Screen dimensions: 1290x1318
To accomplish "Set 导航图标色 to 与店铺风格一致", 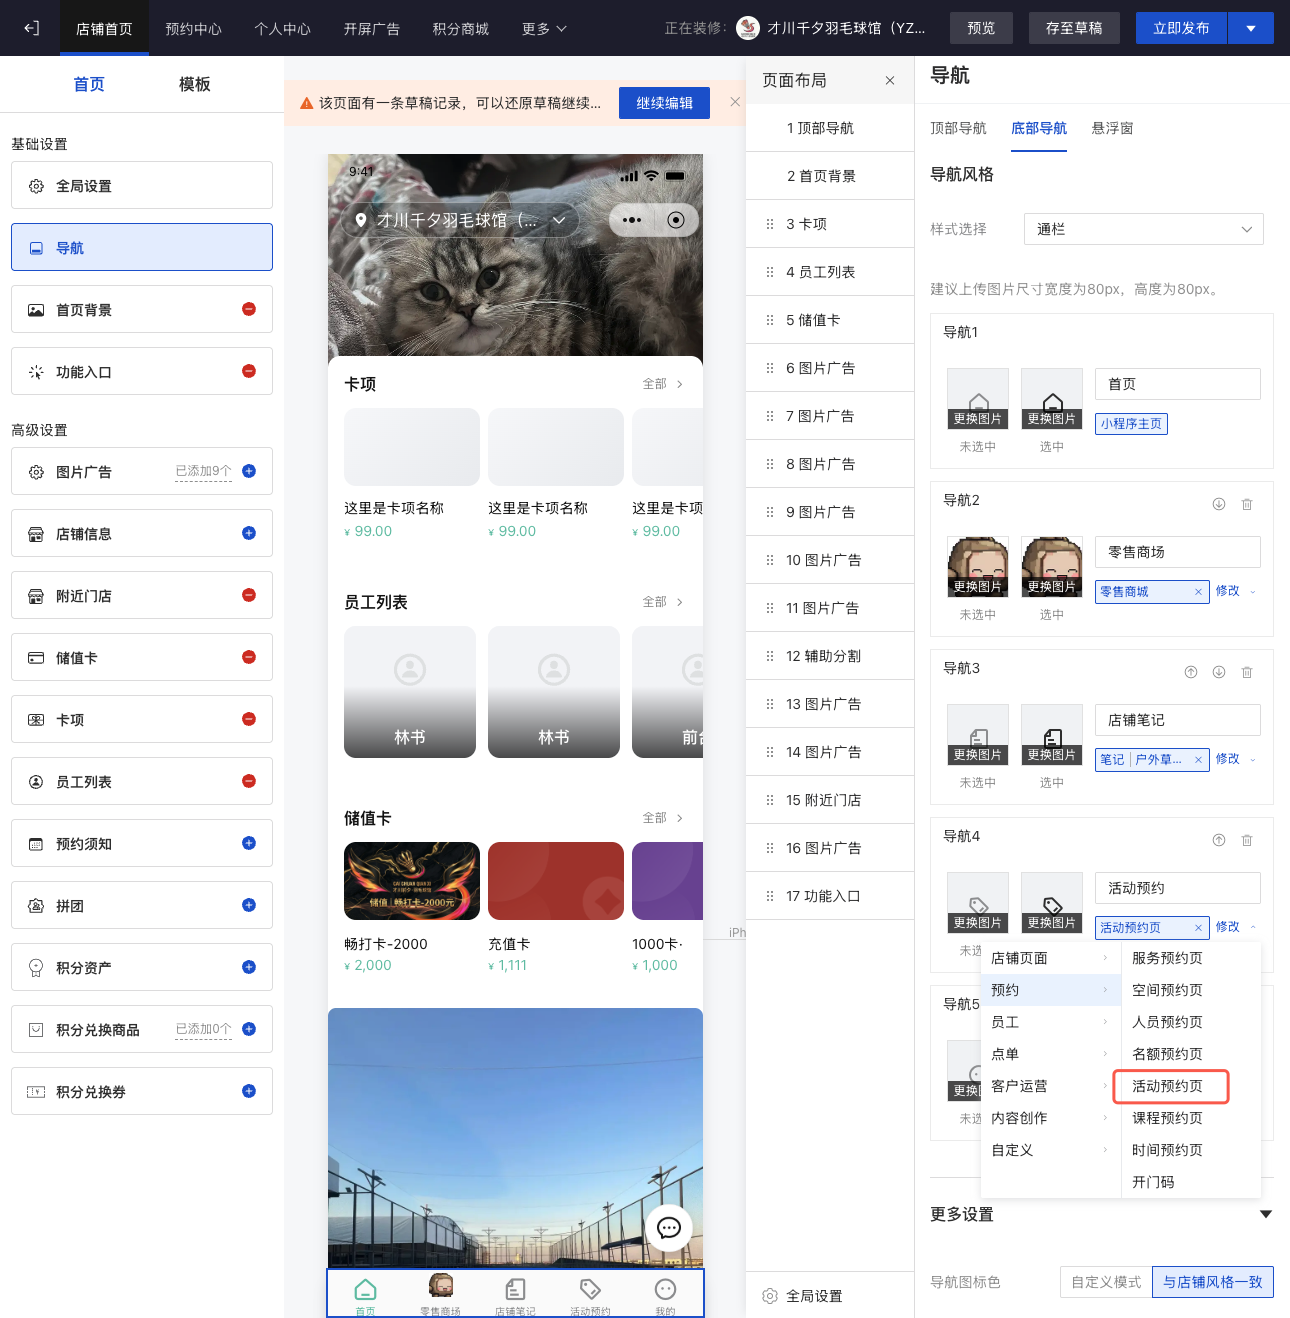I will (x=1213, y=1282).
